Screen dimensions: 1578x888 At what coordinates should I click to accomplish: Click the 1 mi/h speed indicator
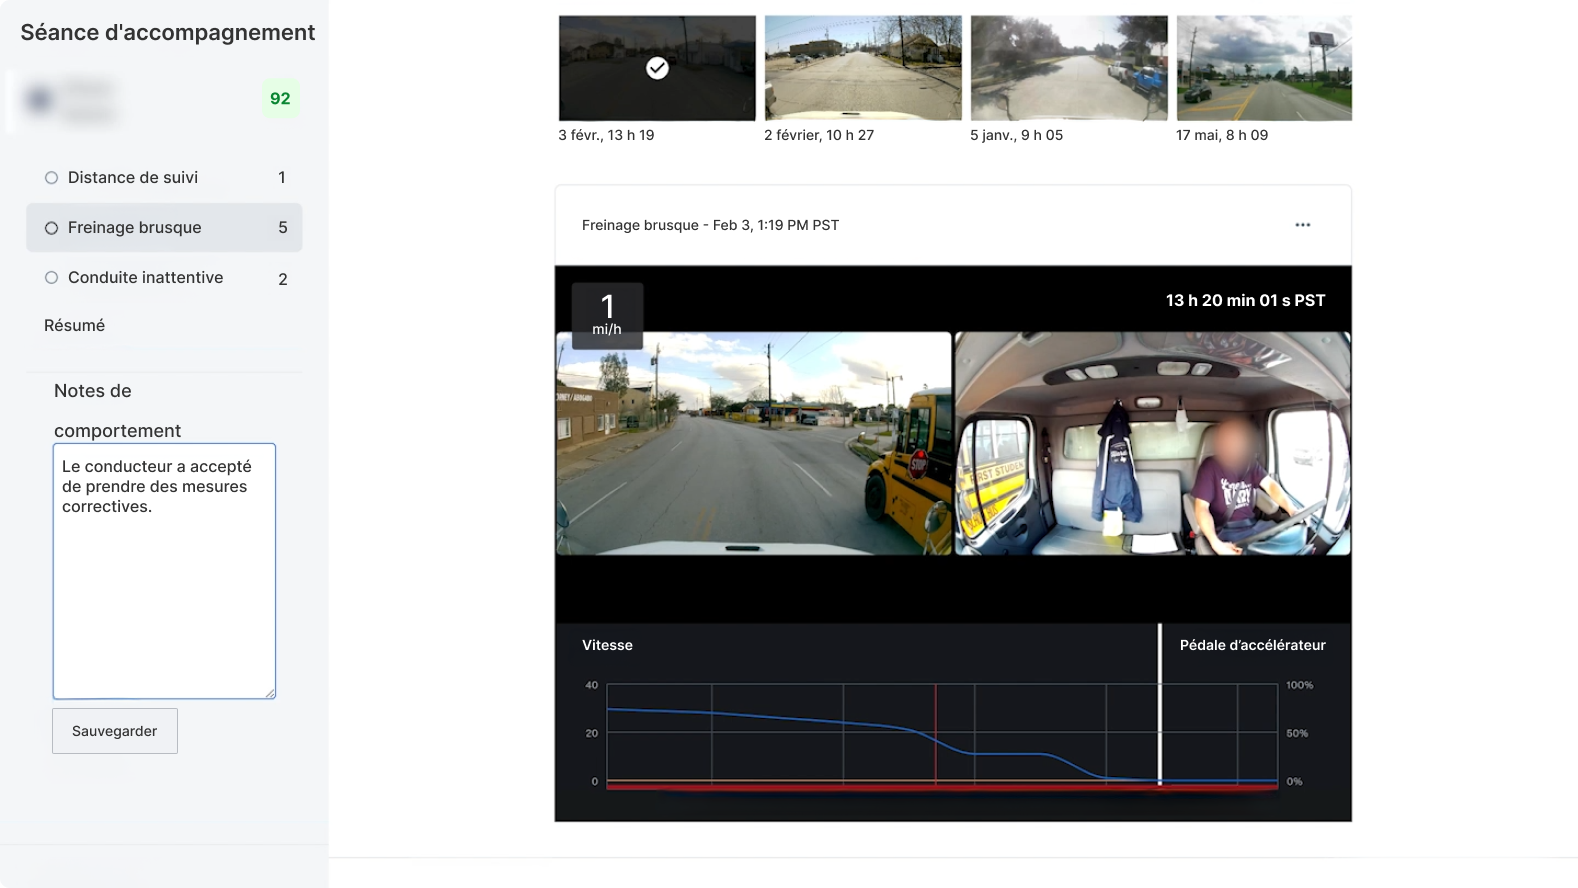coord(607,315)
